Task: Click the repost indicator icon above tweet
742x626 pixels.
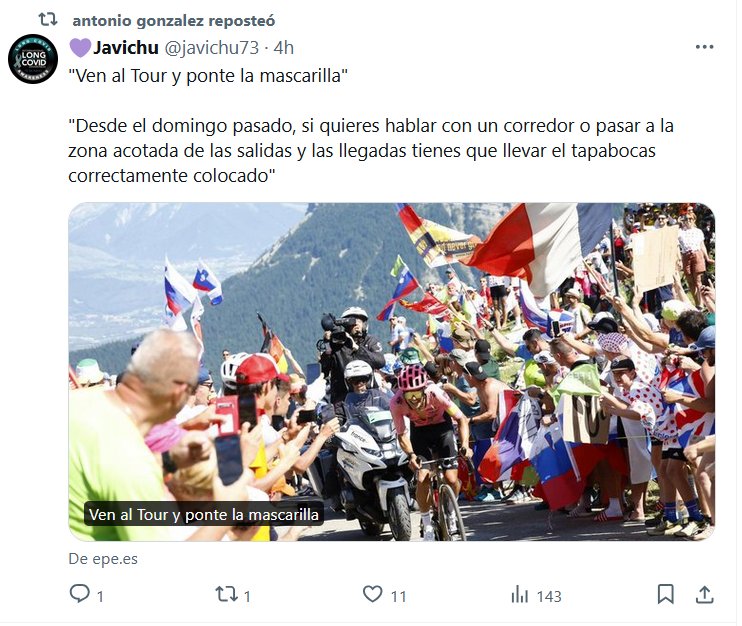Action: (x=48, y=20)
